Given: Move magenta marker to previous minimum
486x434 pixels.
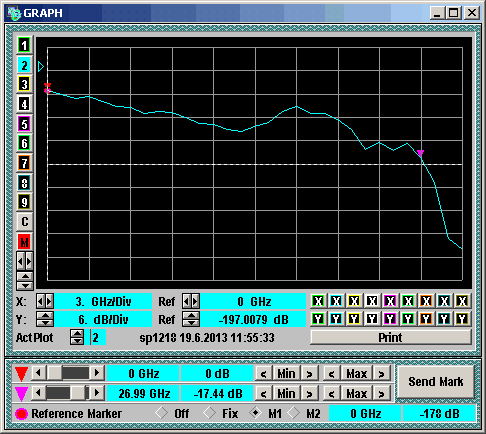Looking at the screenshot, I should 264,394.
